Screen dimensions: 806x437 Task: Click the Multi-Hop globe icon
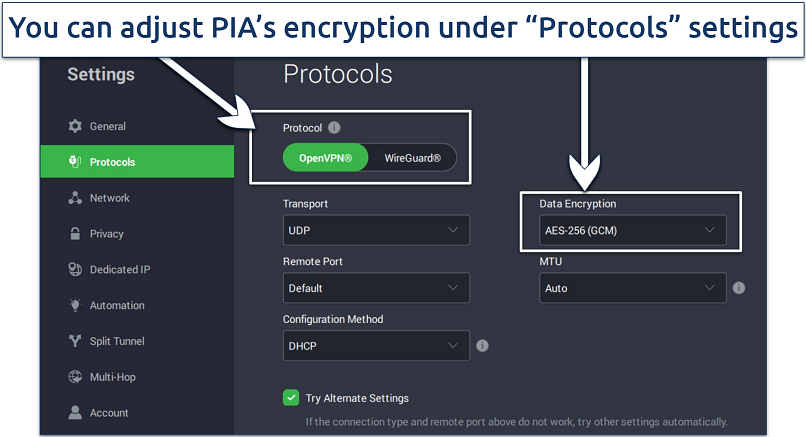74,377
